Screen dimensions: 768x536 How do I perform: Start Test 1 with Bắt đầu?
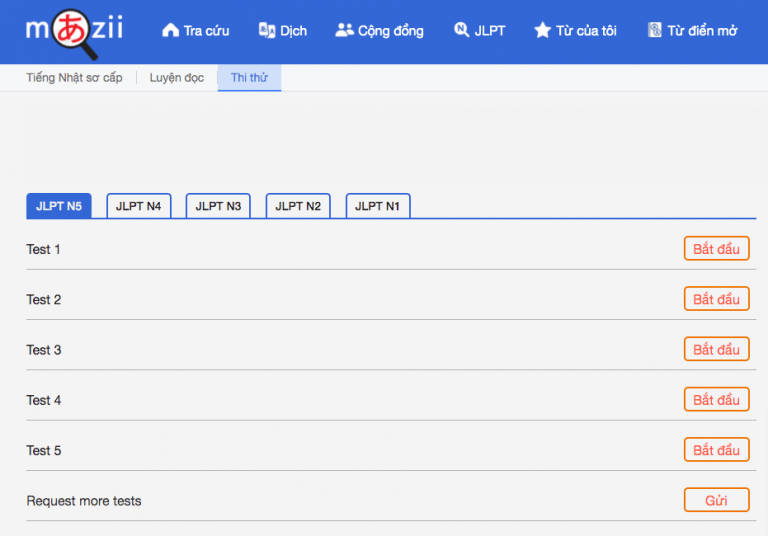pyautogui.click(x=716, y=249)
